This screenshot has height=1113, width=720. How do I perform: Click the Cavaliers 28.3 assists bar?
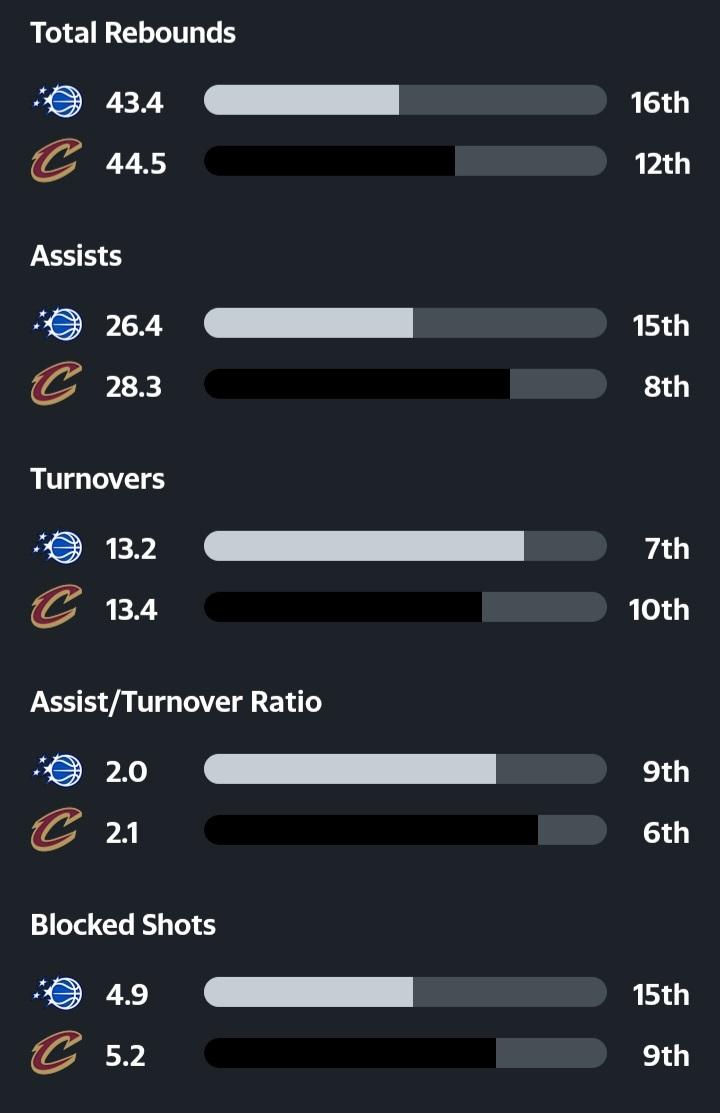pos(405,385)
